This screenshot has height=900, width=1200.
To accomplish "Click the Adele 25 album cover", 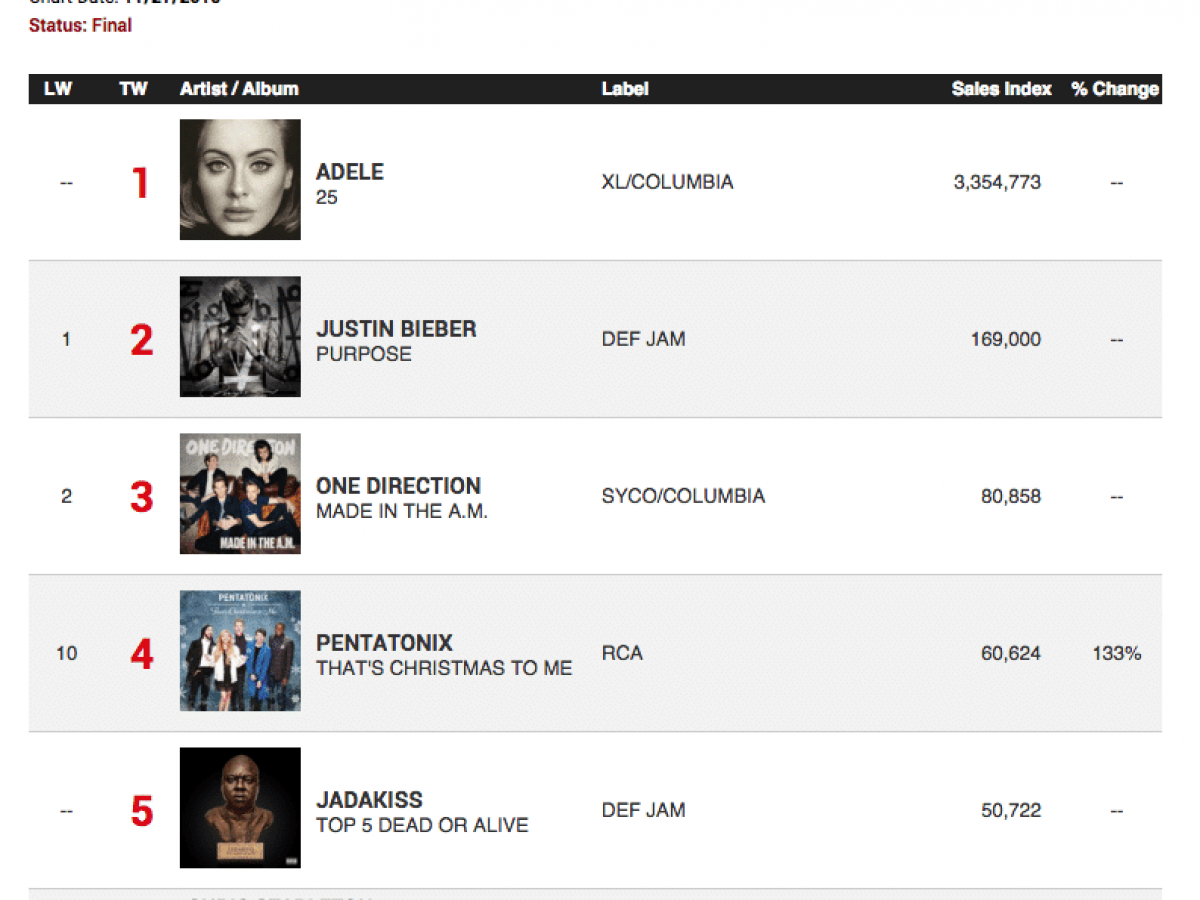I will (240, 180).
